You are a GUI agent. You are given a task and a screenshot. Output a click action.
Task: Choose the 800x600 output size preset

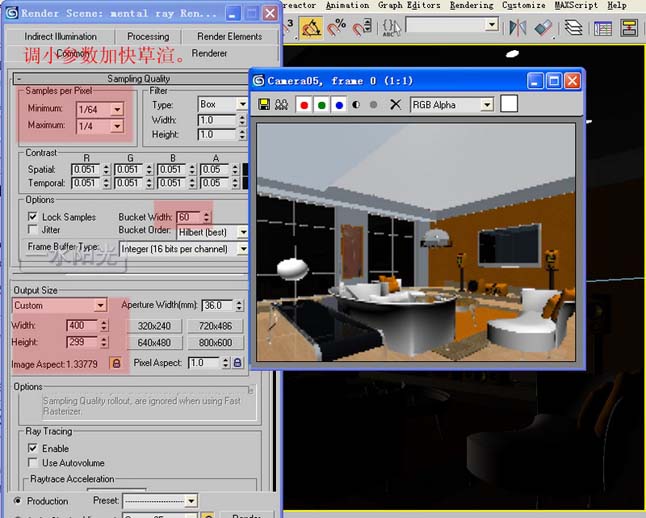tap(215, 342)
